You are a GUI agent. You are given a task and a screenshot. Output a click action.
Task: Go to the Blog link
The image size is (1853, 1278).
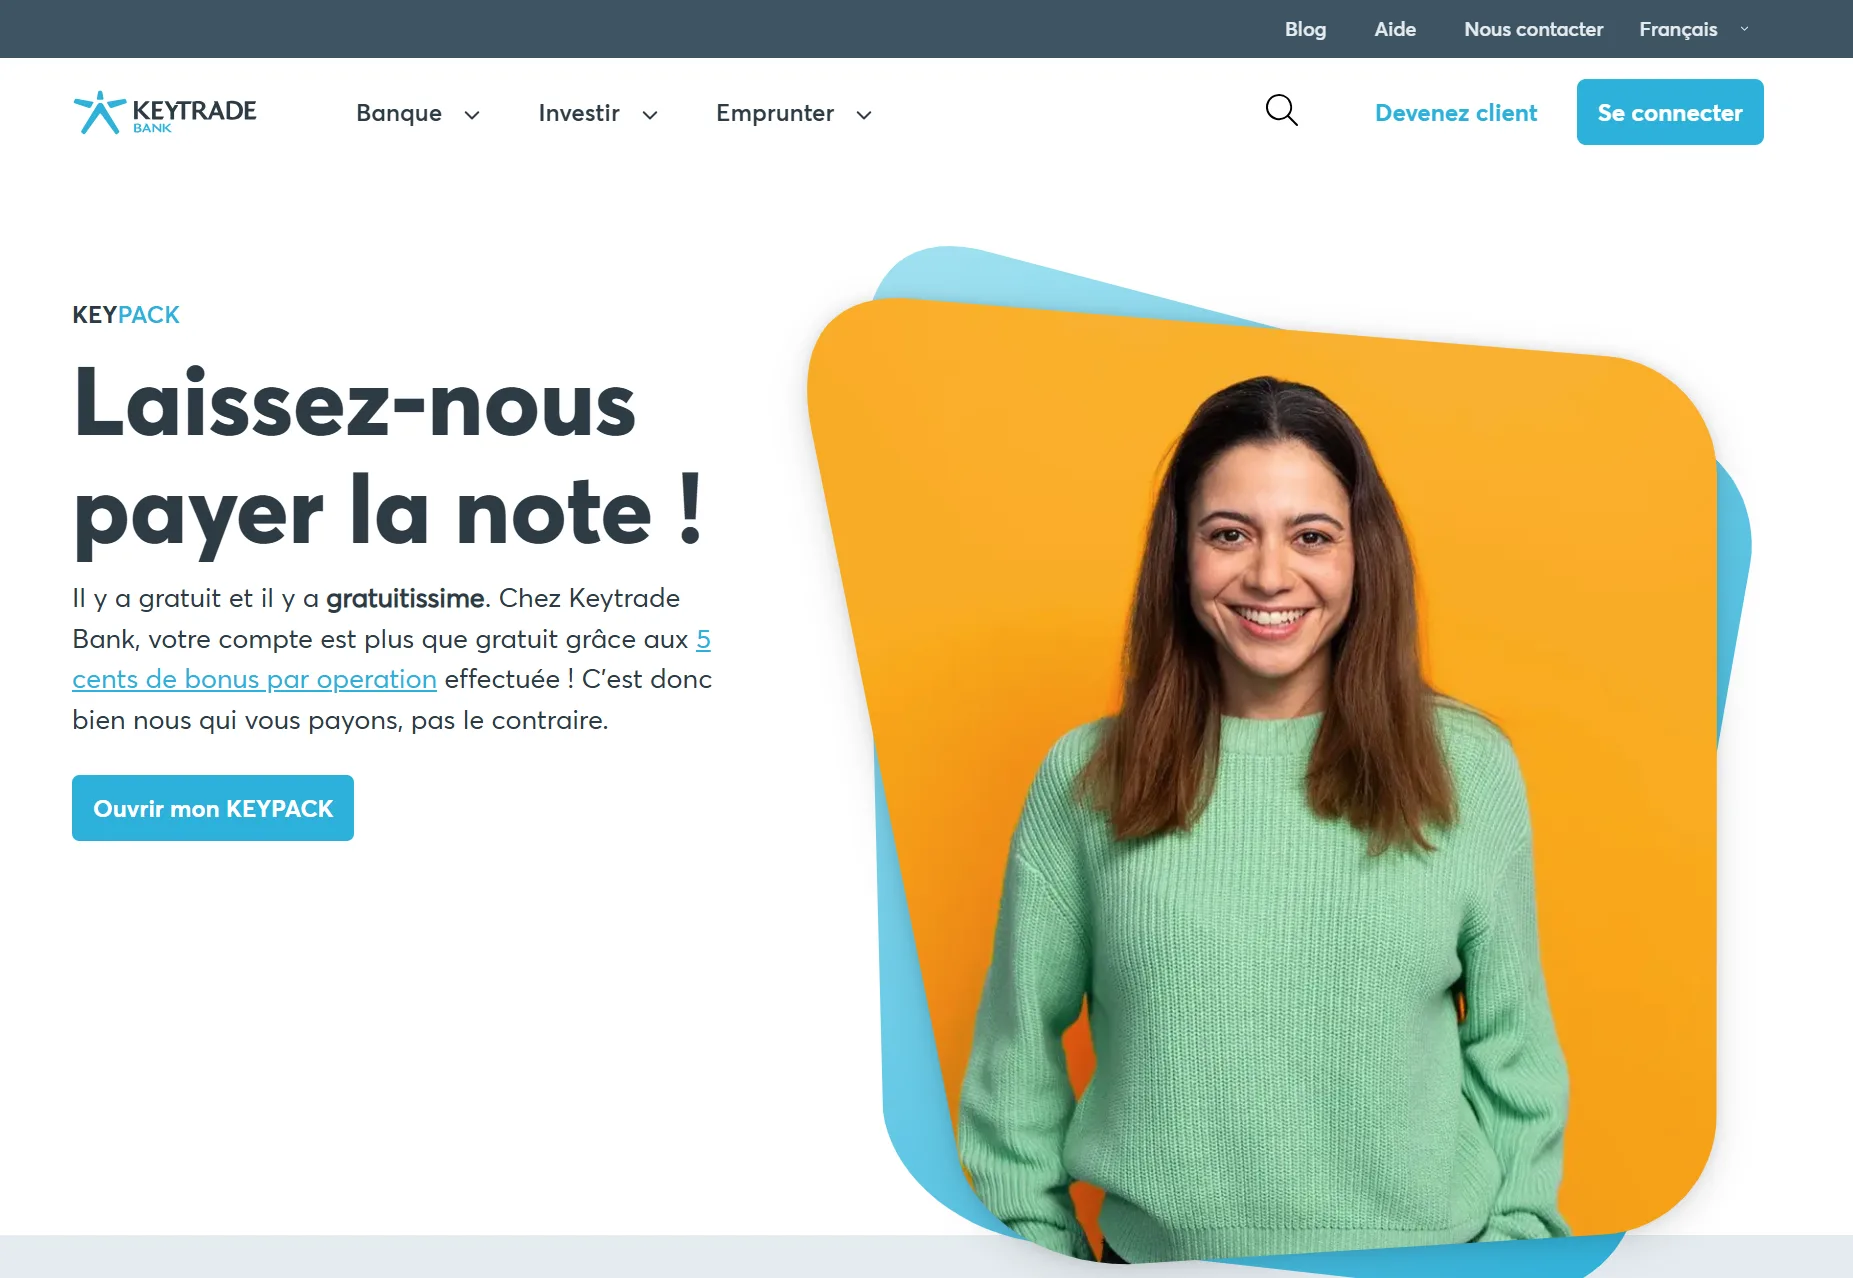pyautogui.click(x=1305, y=29)
